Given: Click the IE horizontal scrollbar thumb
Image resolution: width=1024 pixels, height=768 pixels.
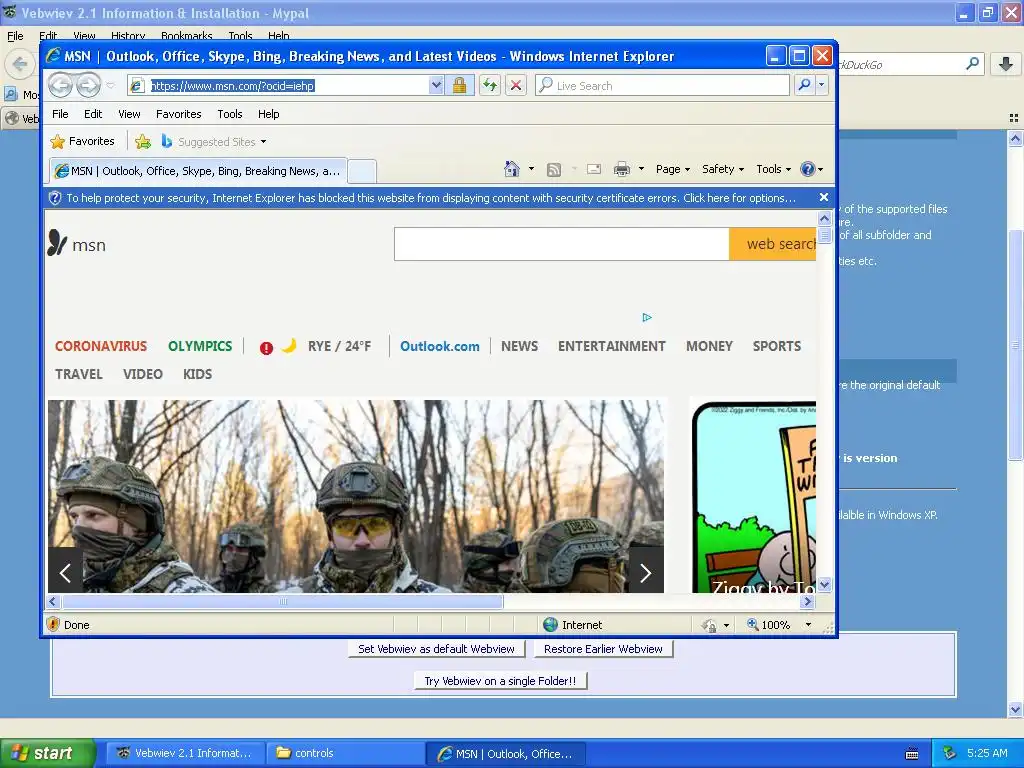Looking at the screenshot, I should tap(282, 601).
